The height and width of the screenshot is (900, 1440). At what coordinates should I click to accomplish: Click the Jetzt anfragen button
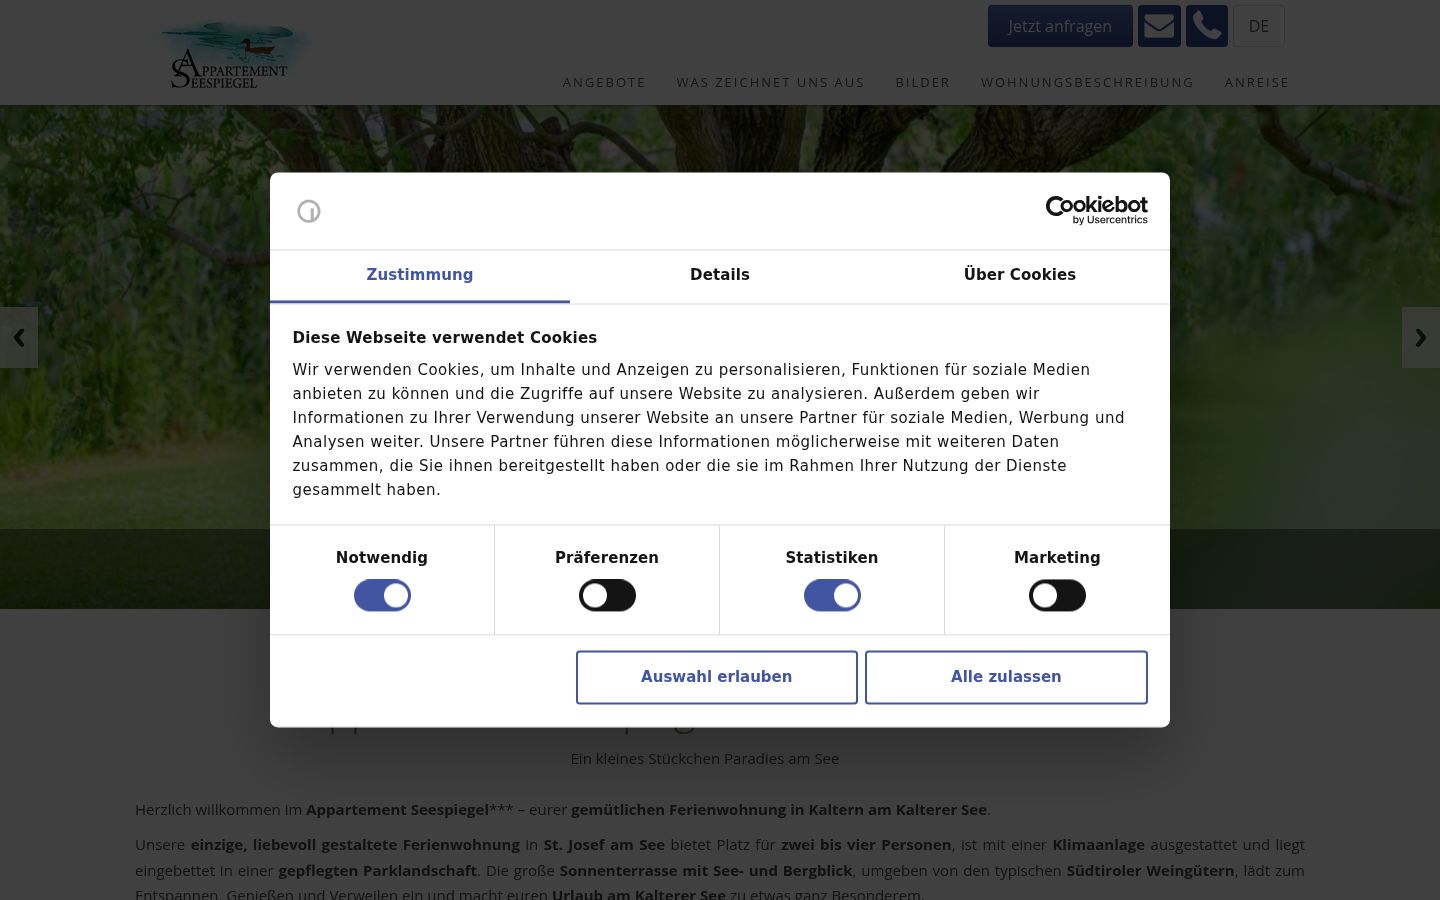[x=1060, y=26]
